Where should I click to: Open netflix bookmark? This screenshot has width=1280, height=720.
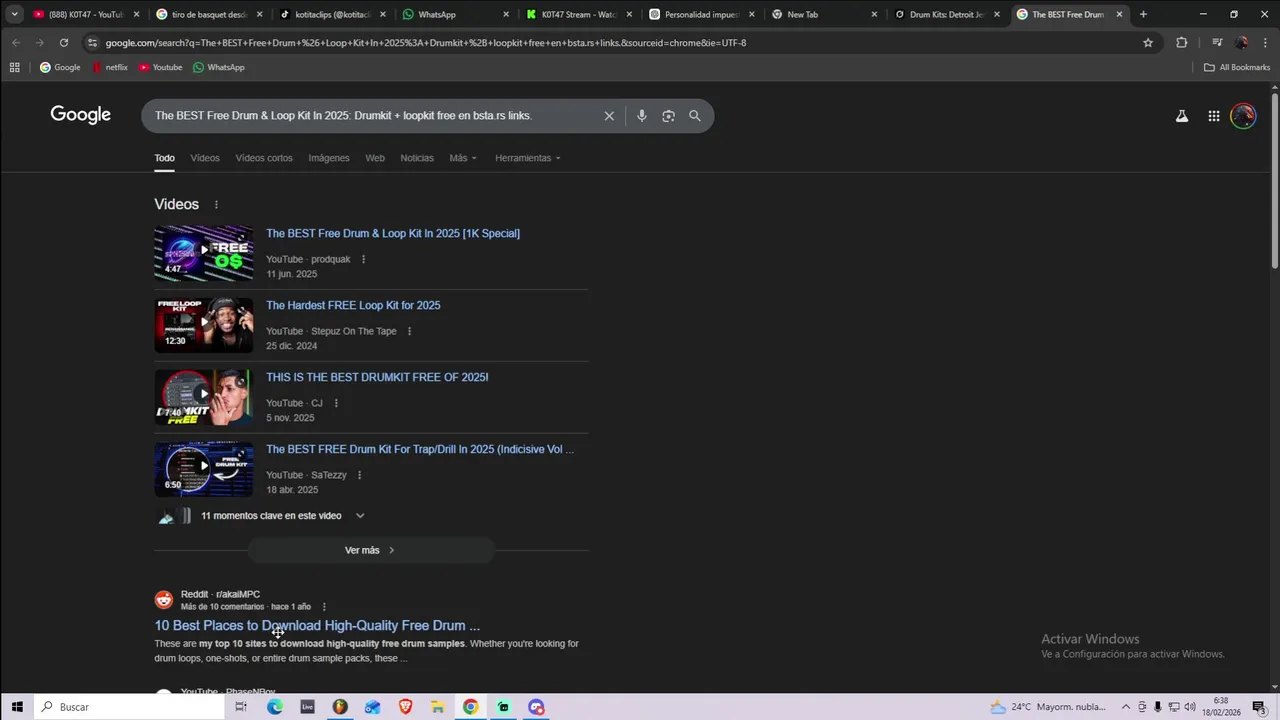(110, 67)
